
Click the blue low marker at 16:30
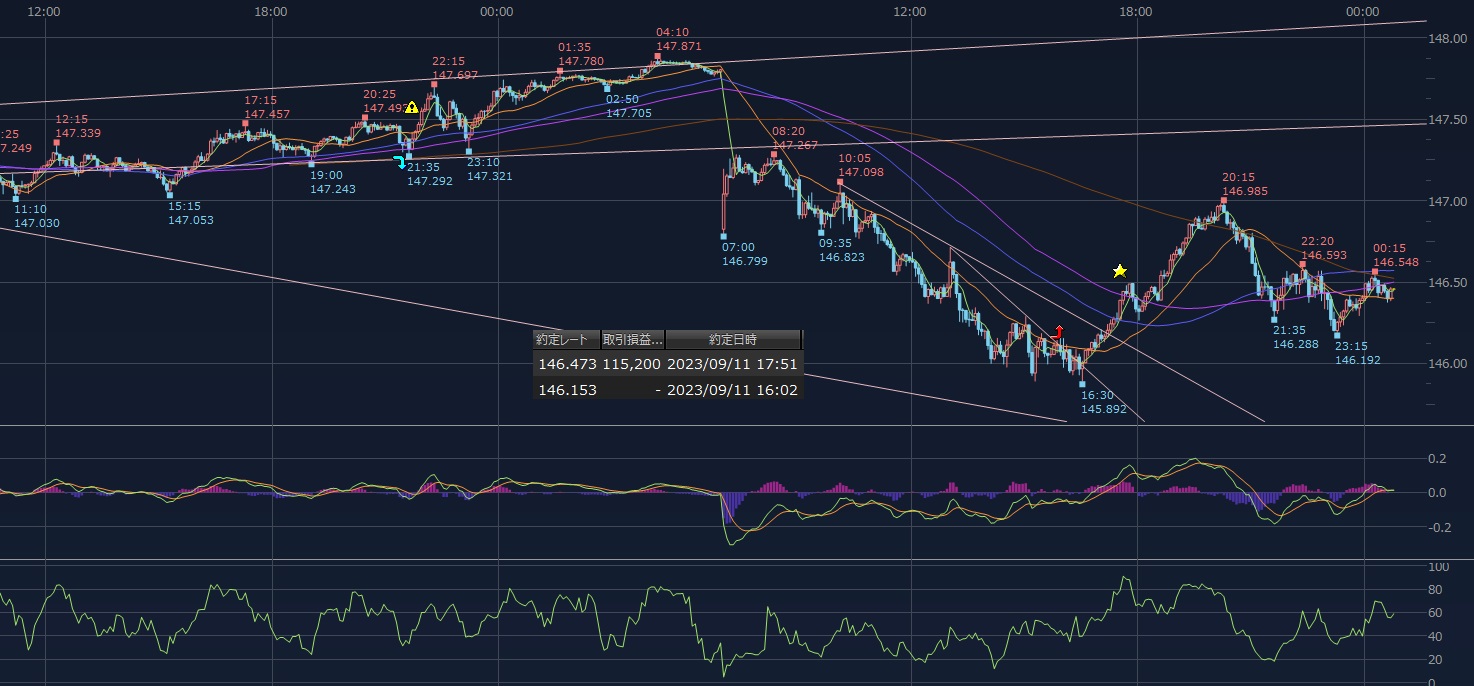coord(1081,383)
